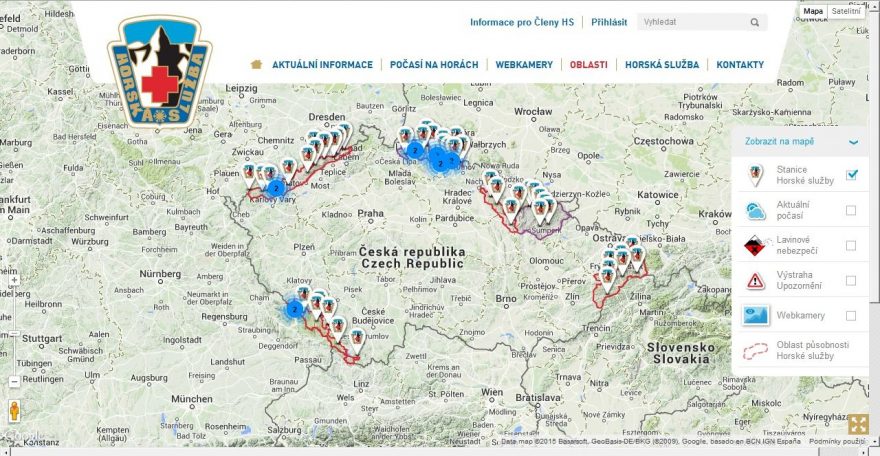Open the Oblasti menu item

click(x=589, y=65)
